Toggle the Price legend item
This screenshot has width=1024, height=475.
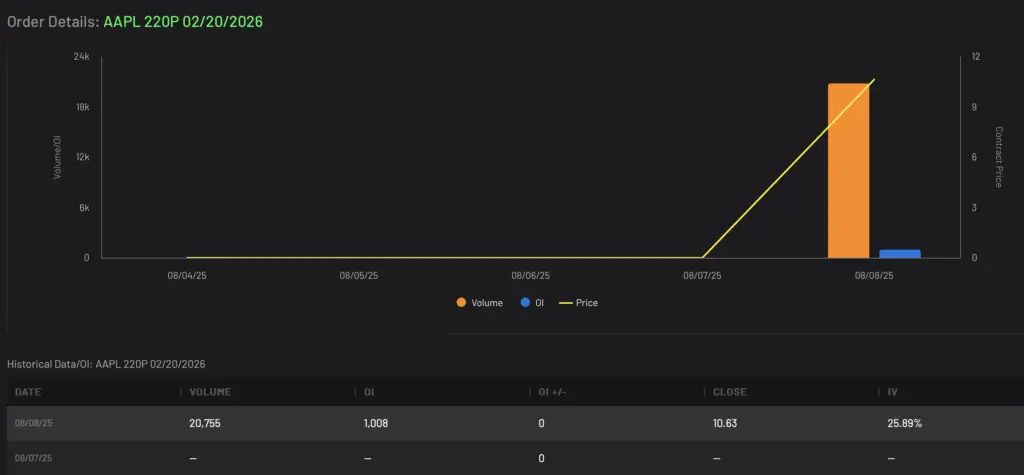pyautogui.click(x=578, y=303)
